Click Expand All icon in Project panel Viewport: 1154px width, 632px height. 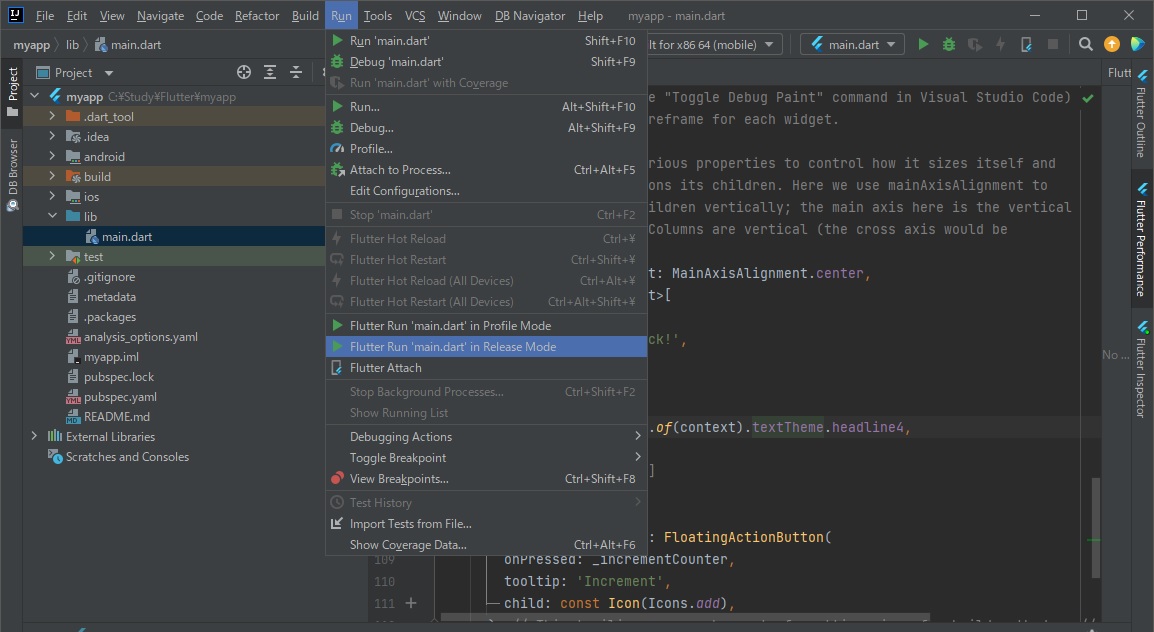pos(270,72)
